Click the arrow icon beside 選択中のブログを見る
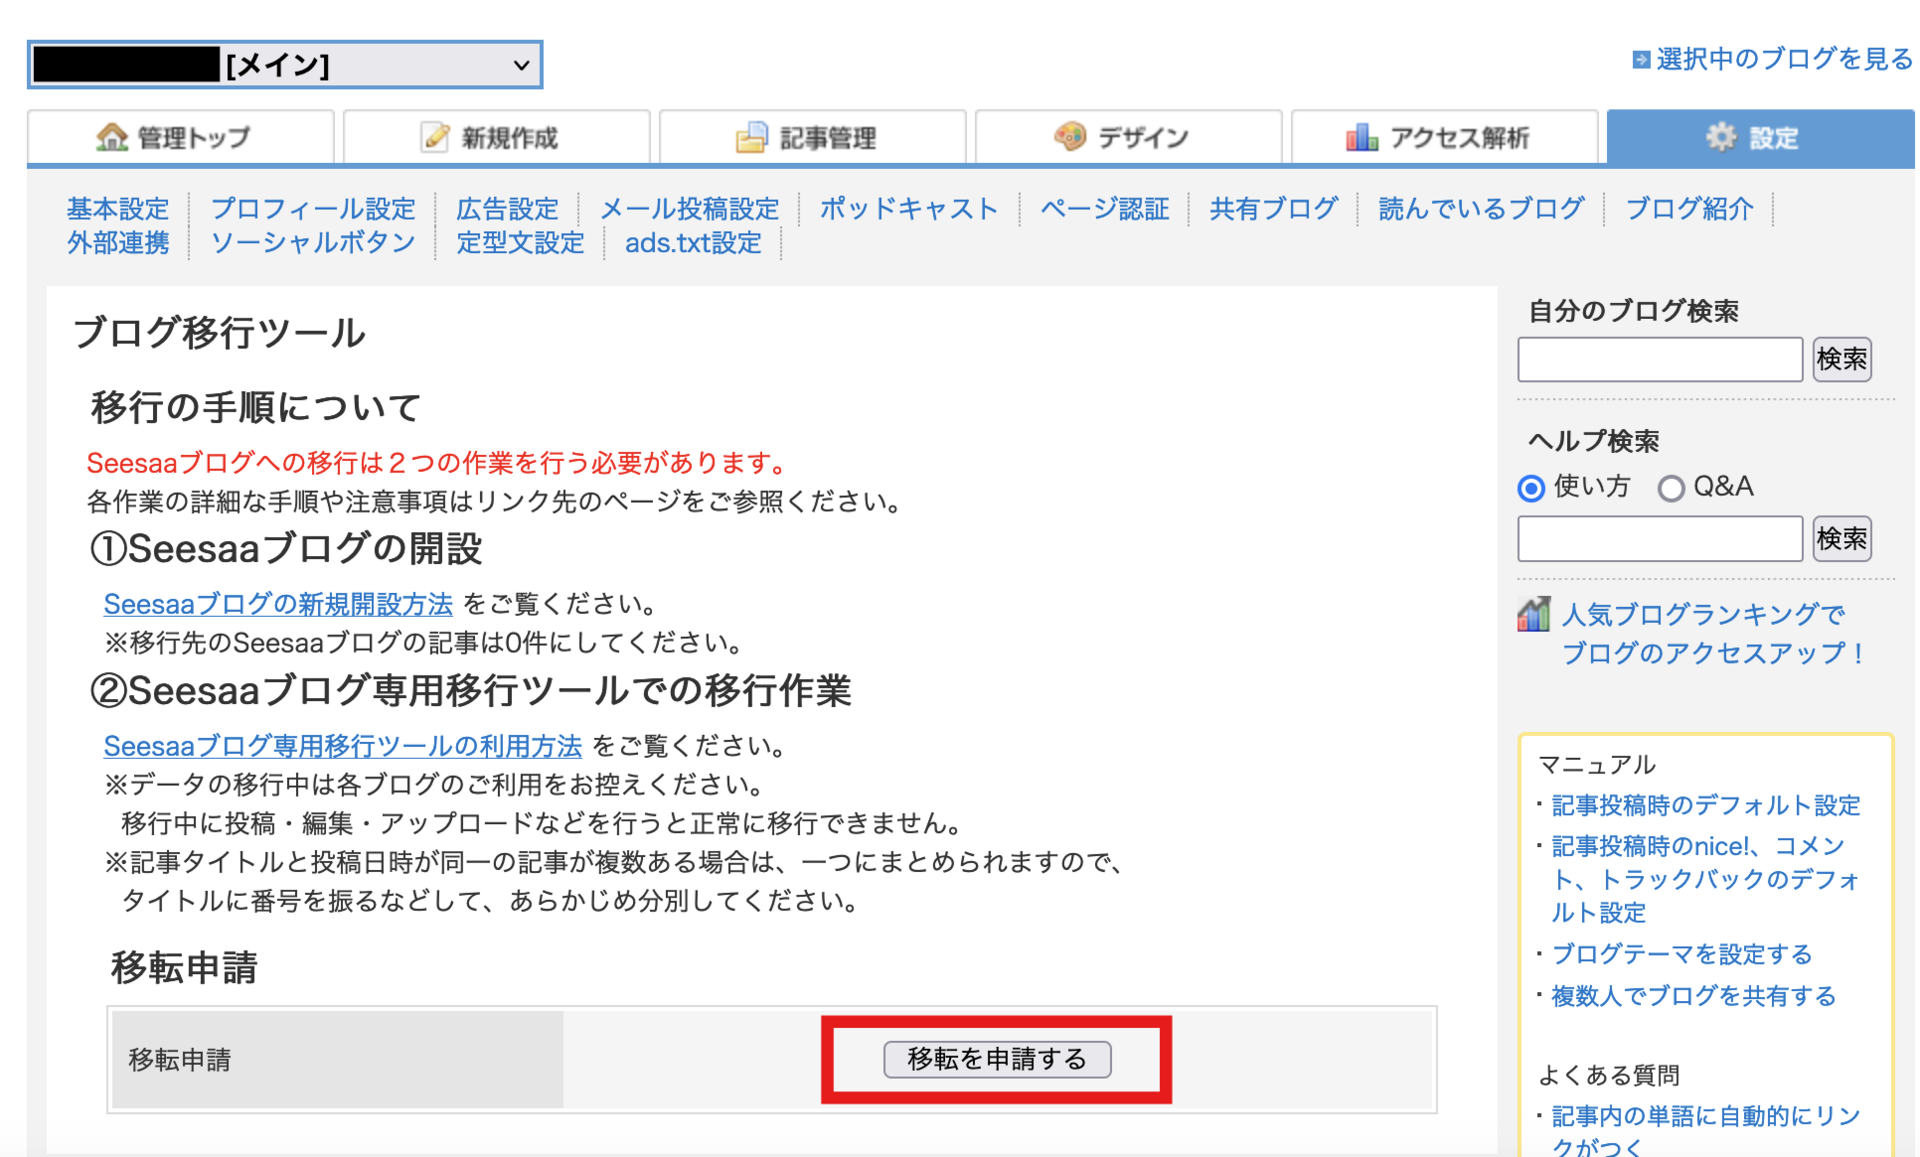The width and height of the screenshot is (1920, 1157). click(1641, 60)
